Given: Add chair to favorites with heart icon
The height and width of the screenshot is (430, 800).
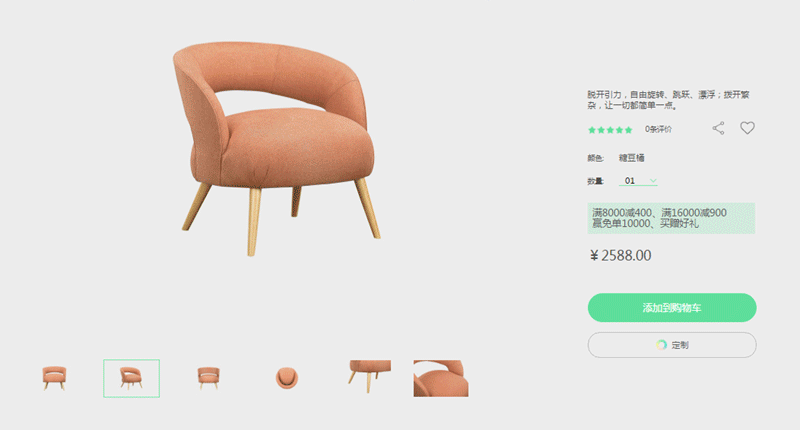Looking at the screenshot, I should click(x=747, y=128).
